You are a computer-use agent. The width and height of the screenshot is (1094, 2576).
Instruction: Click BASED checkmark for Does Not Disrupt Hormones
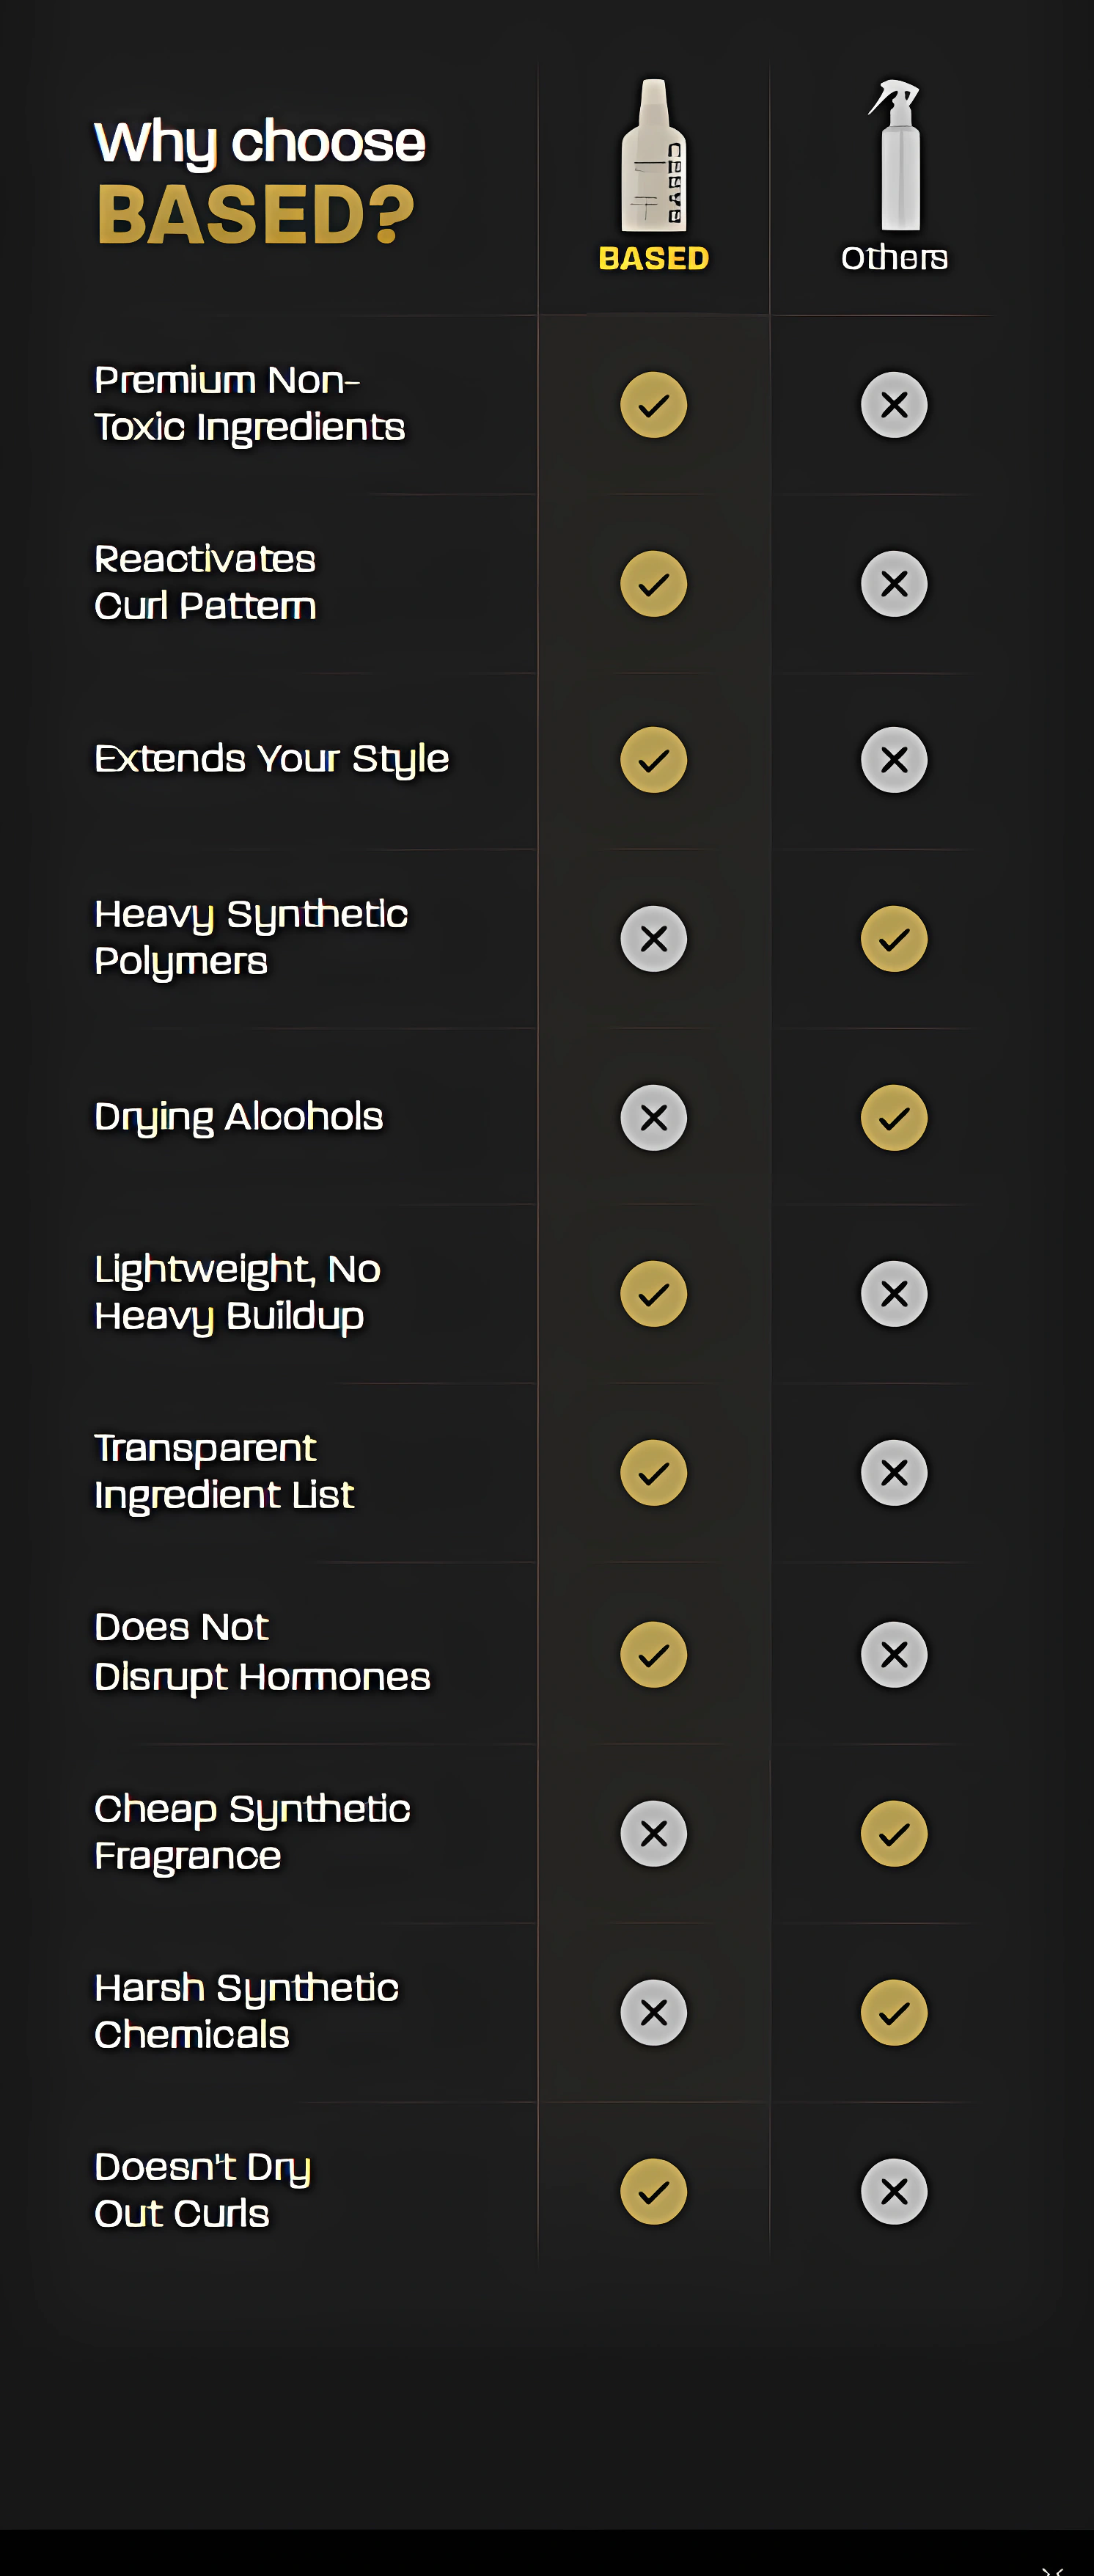click(x=654, y=1655)
